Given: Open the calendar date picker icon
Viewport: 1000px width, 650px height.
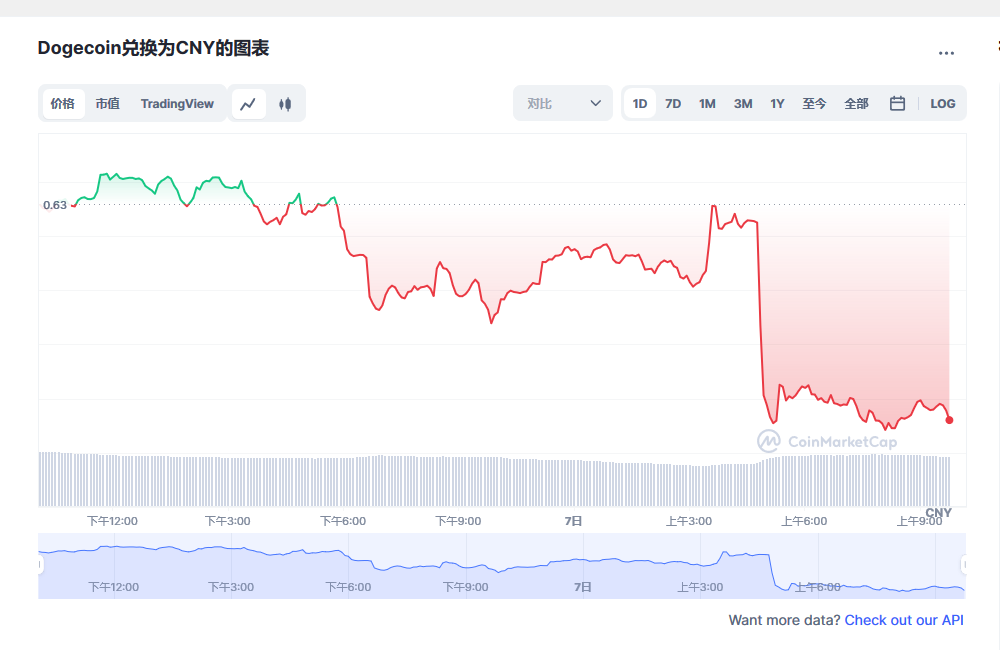Looking at the screenshot, I should (897, 103).
